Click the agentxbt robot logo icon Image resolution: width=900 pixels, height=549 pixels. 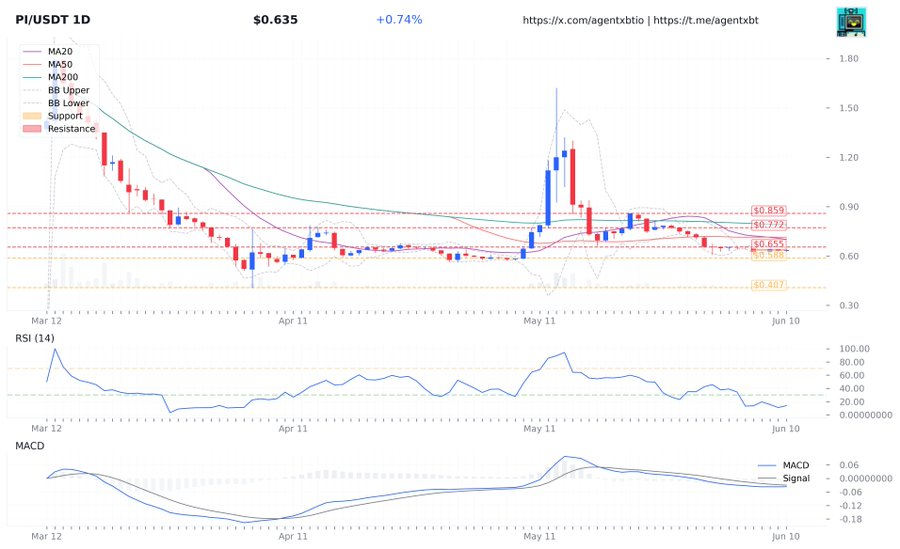coord(851,22)
